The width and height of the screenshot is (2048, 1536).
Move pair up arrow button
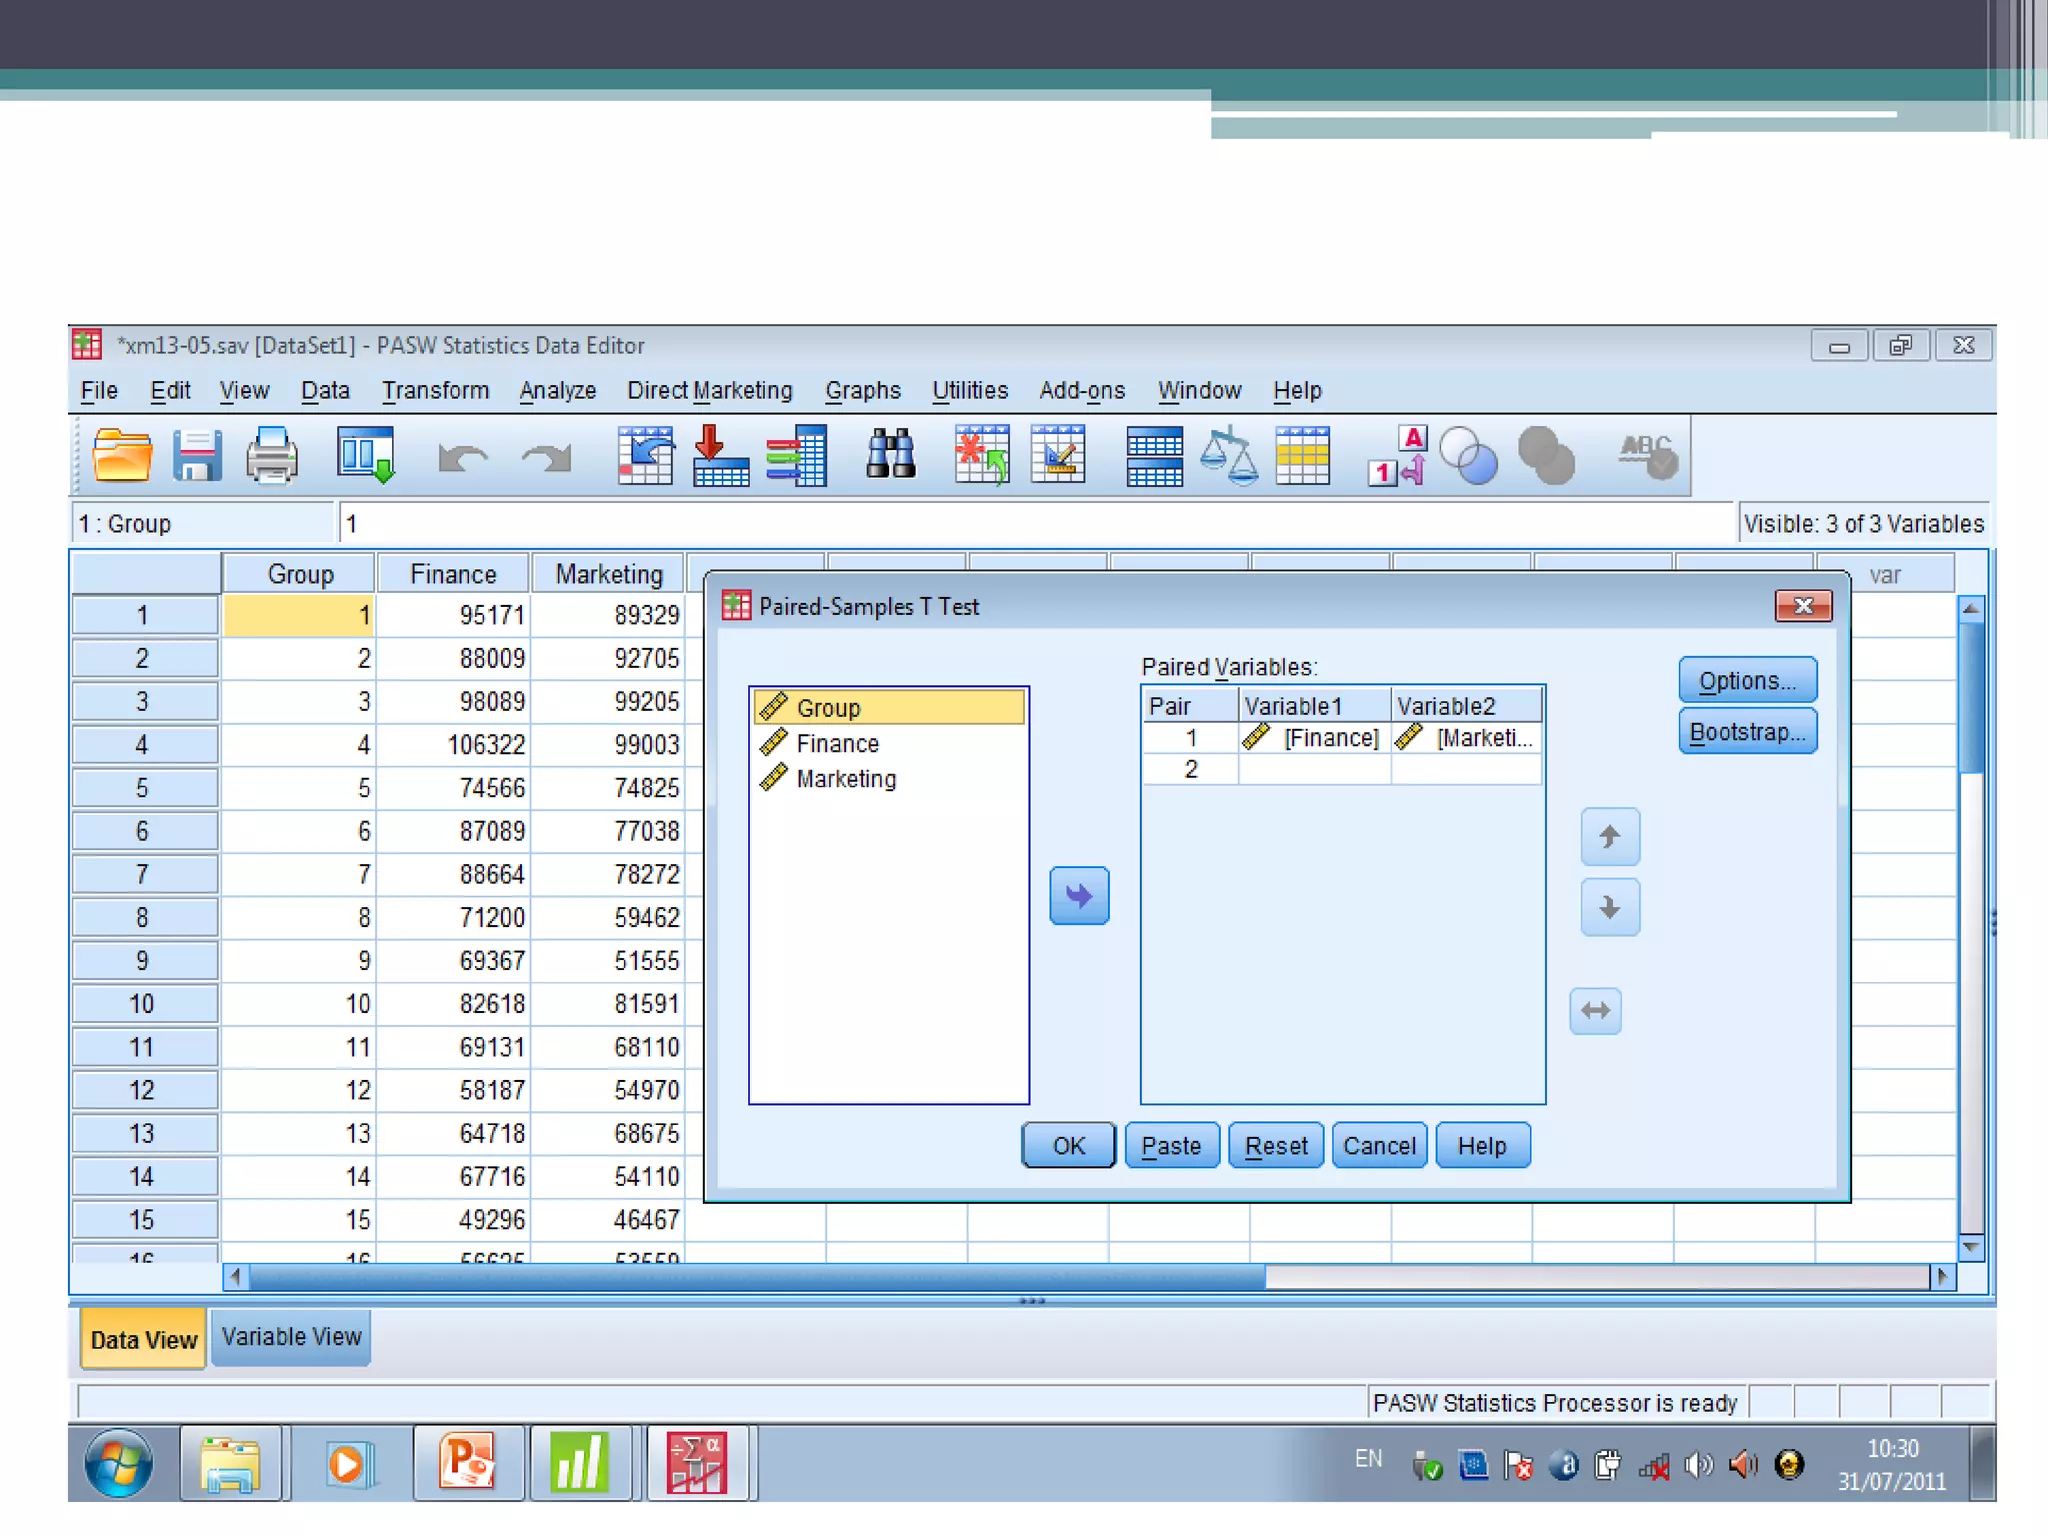pyautogui.click(x=1610, y=836)
